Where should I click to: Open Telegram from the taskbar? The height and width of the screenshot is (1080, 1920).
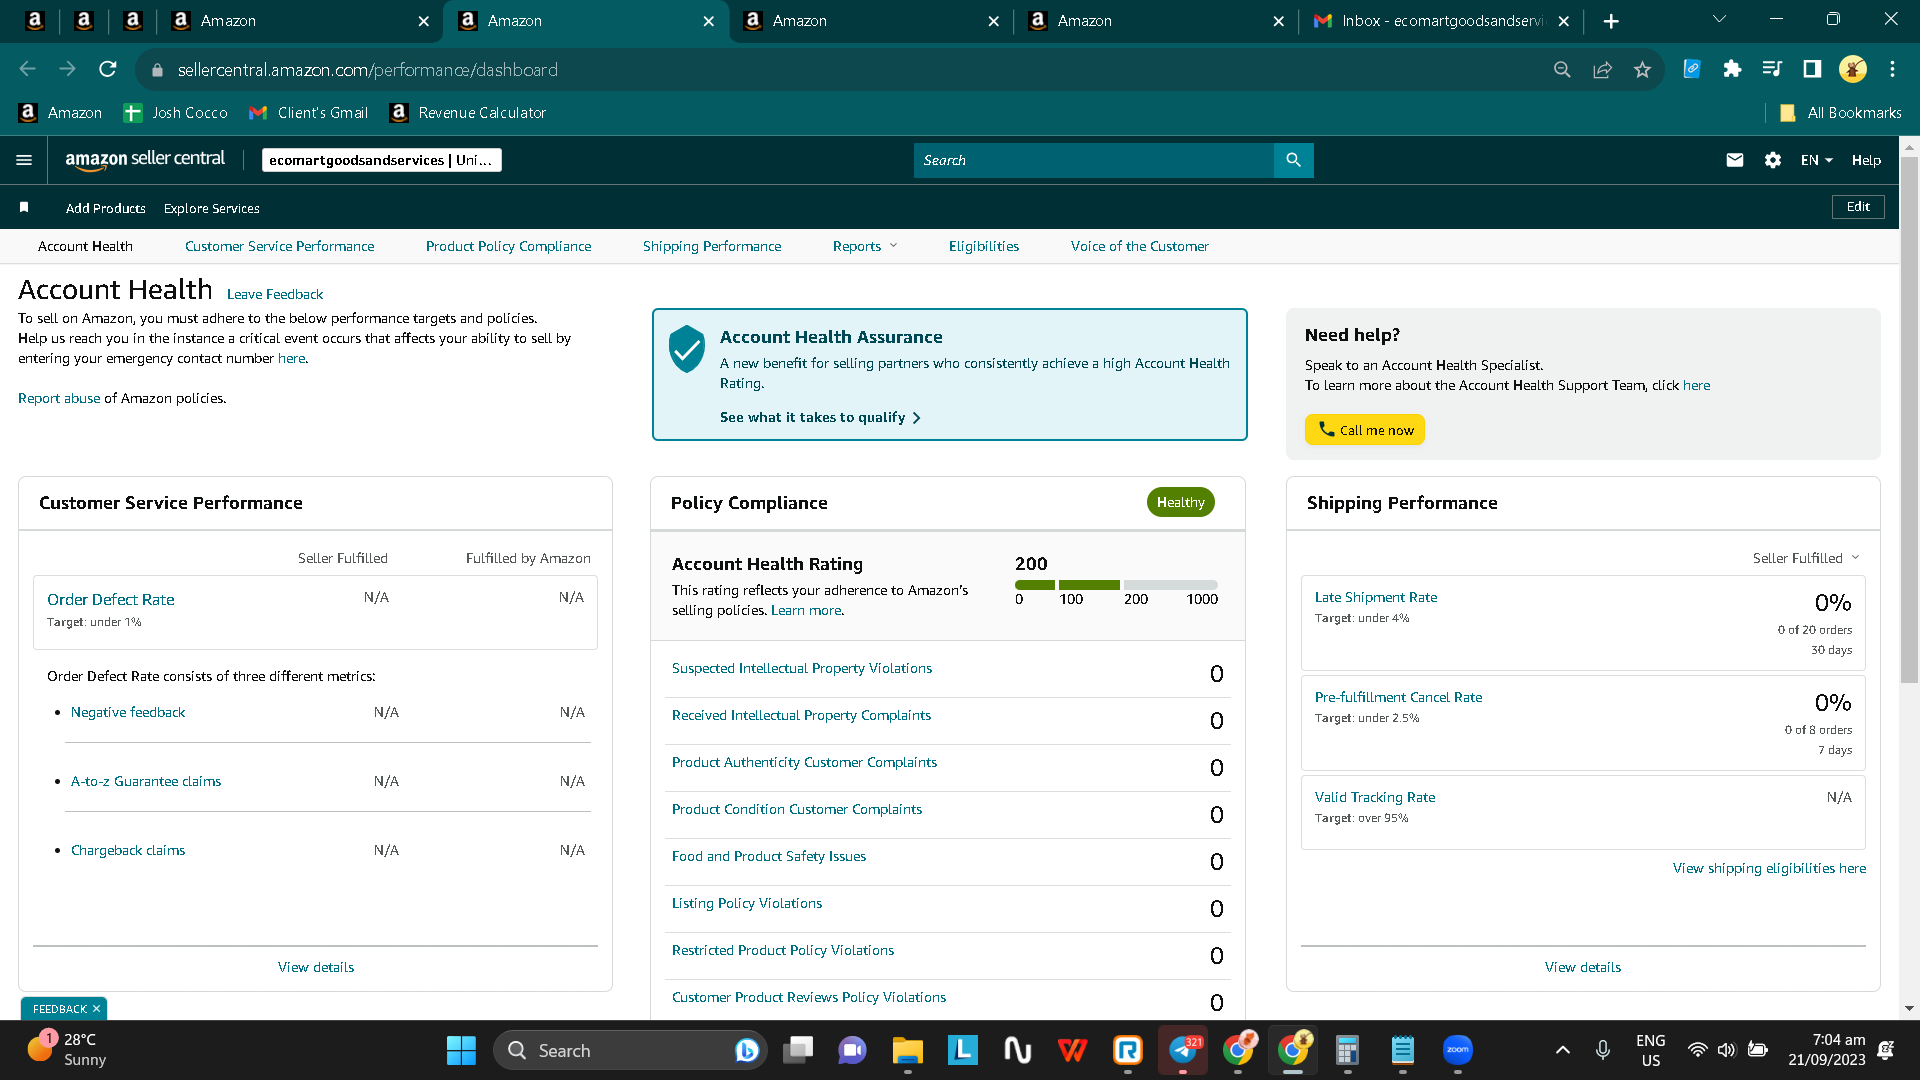[1183, 1050]
